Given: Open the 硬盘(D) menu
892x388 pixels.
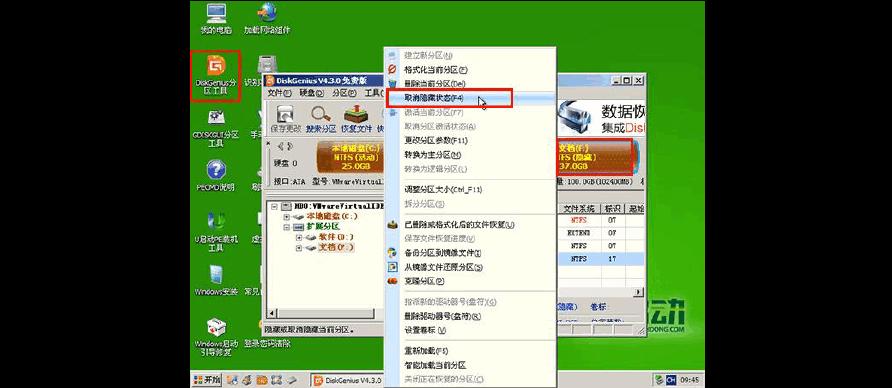Looking at the screenshot, I should [312, 93].
